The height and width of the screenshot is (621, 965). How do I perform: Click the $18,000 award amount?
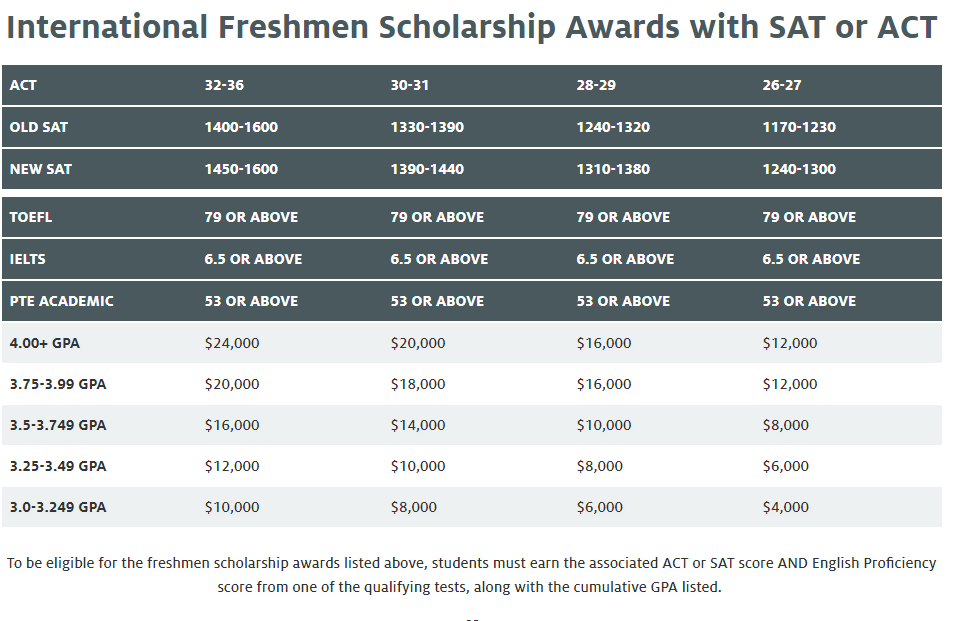[x=418, y=384]
